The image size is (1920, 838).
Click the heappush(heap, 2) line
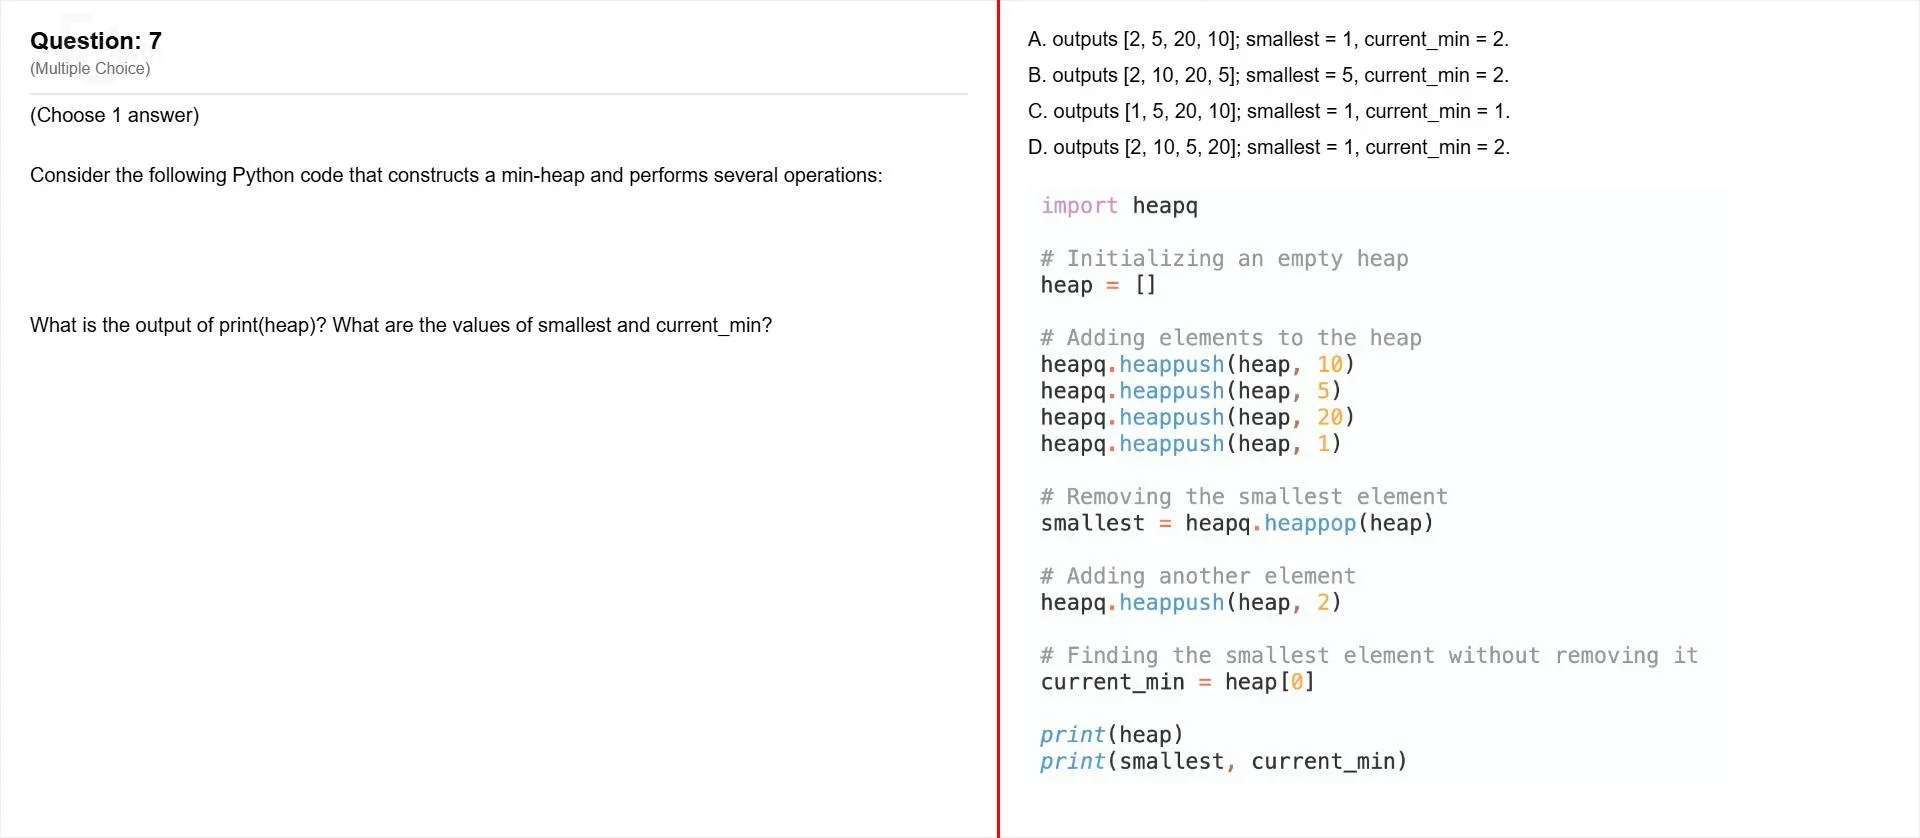pyautogui.click(x=1191, y=603)
